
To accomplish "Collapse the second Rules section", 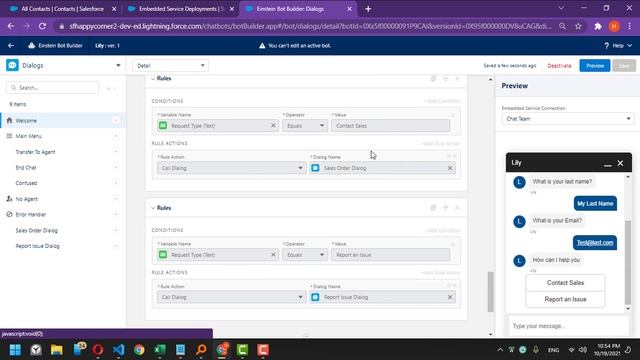I will tap(153, 208).
